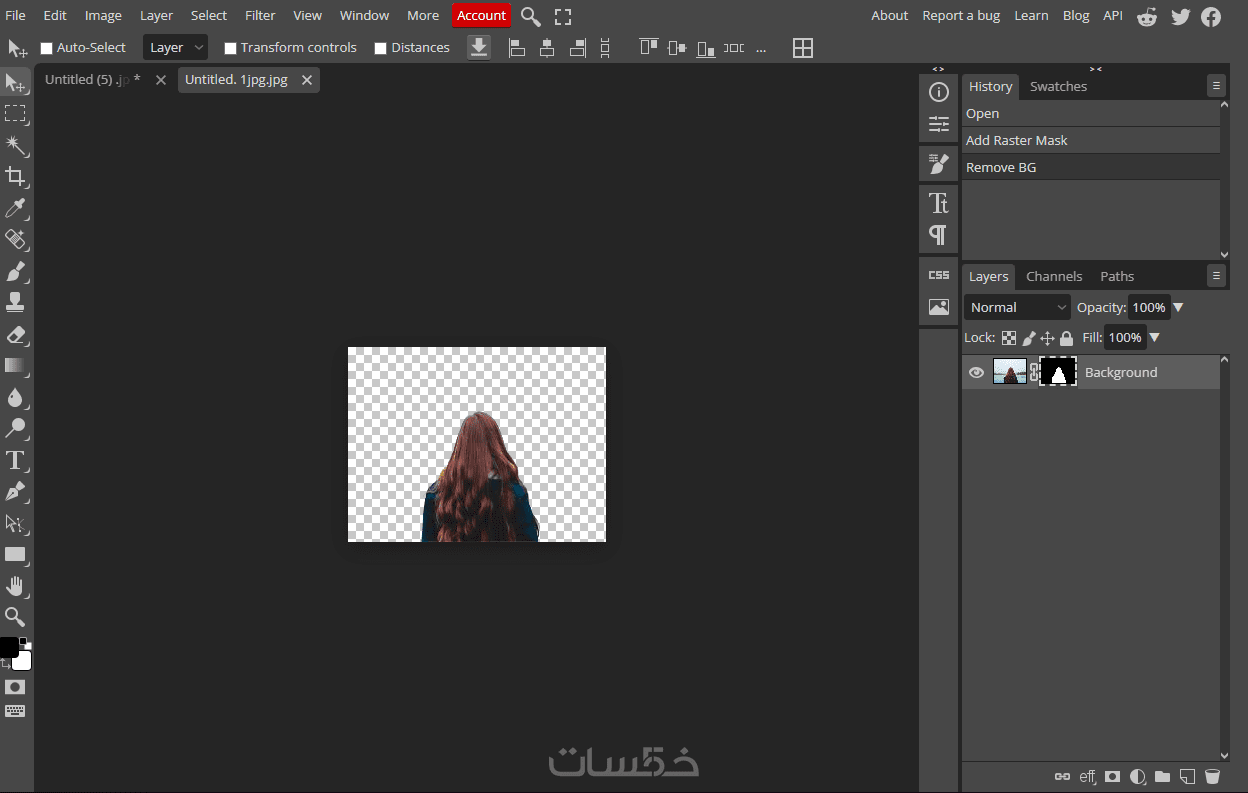The width and height of the screenshot is (1248, 793).
Task: Click the search magnifier in menu bar
Action: click(531, 16)
